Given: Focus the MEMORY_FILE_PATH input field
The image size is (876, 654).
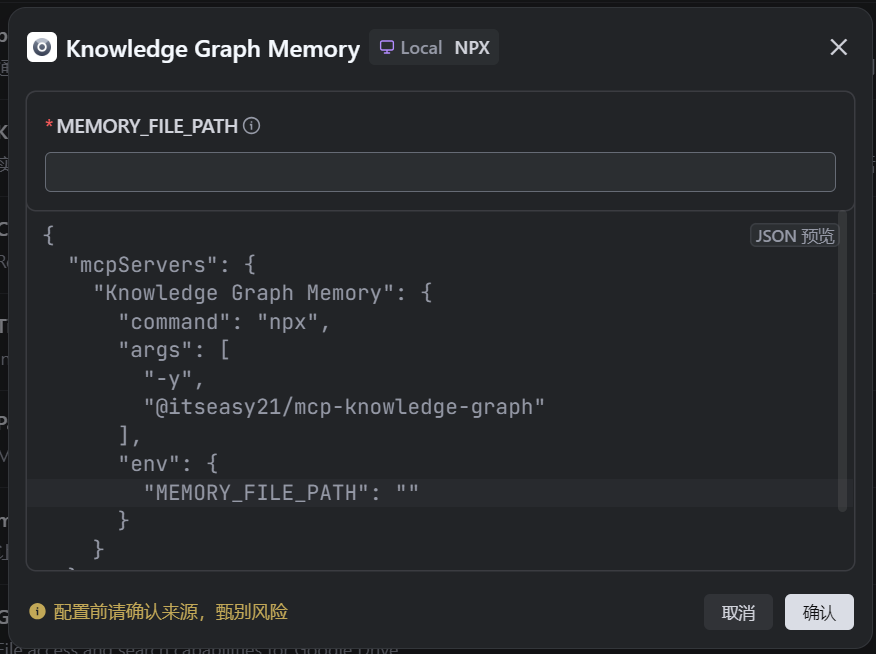Looking at the screenshot, I should [440, 172].
